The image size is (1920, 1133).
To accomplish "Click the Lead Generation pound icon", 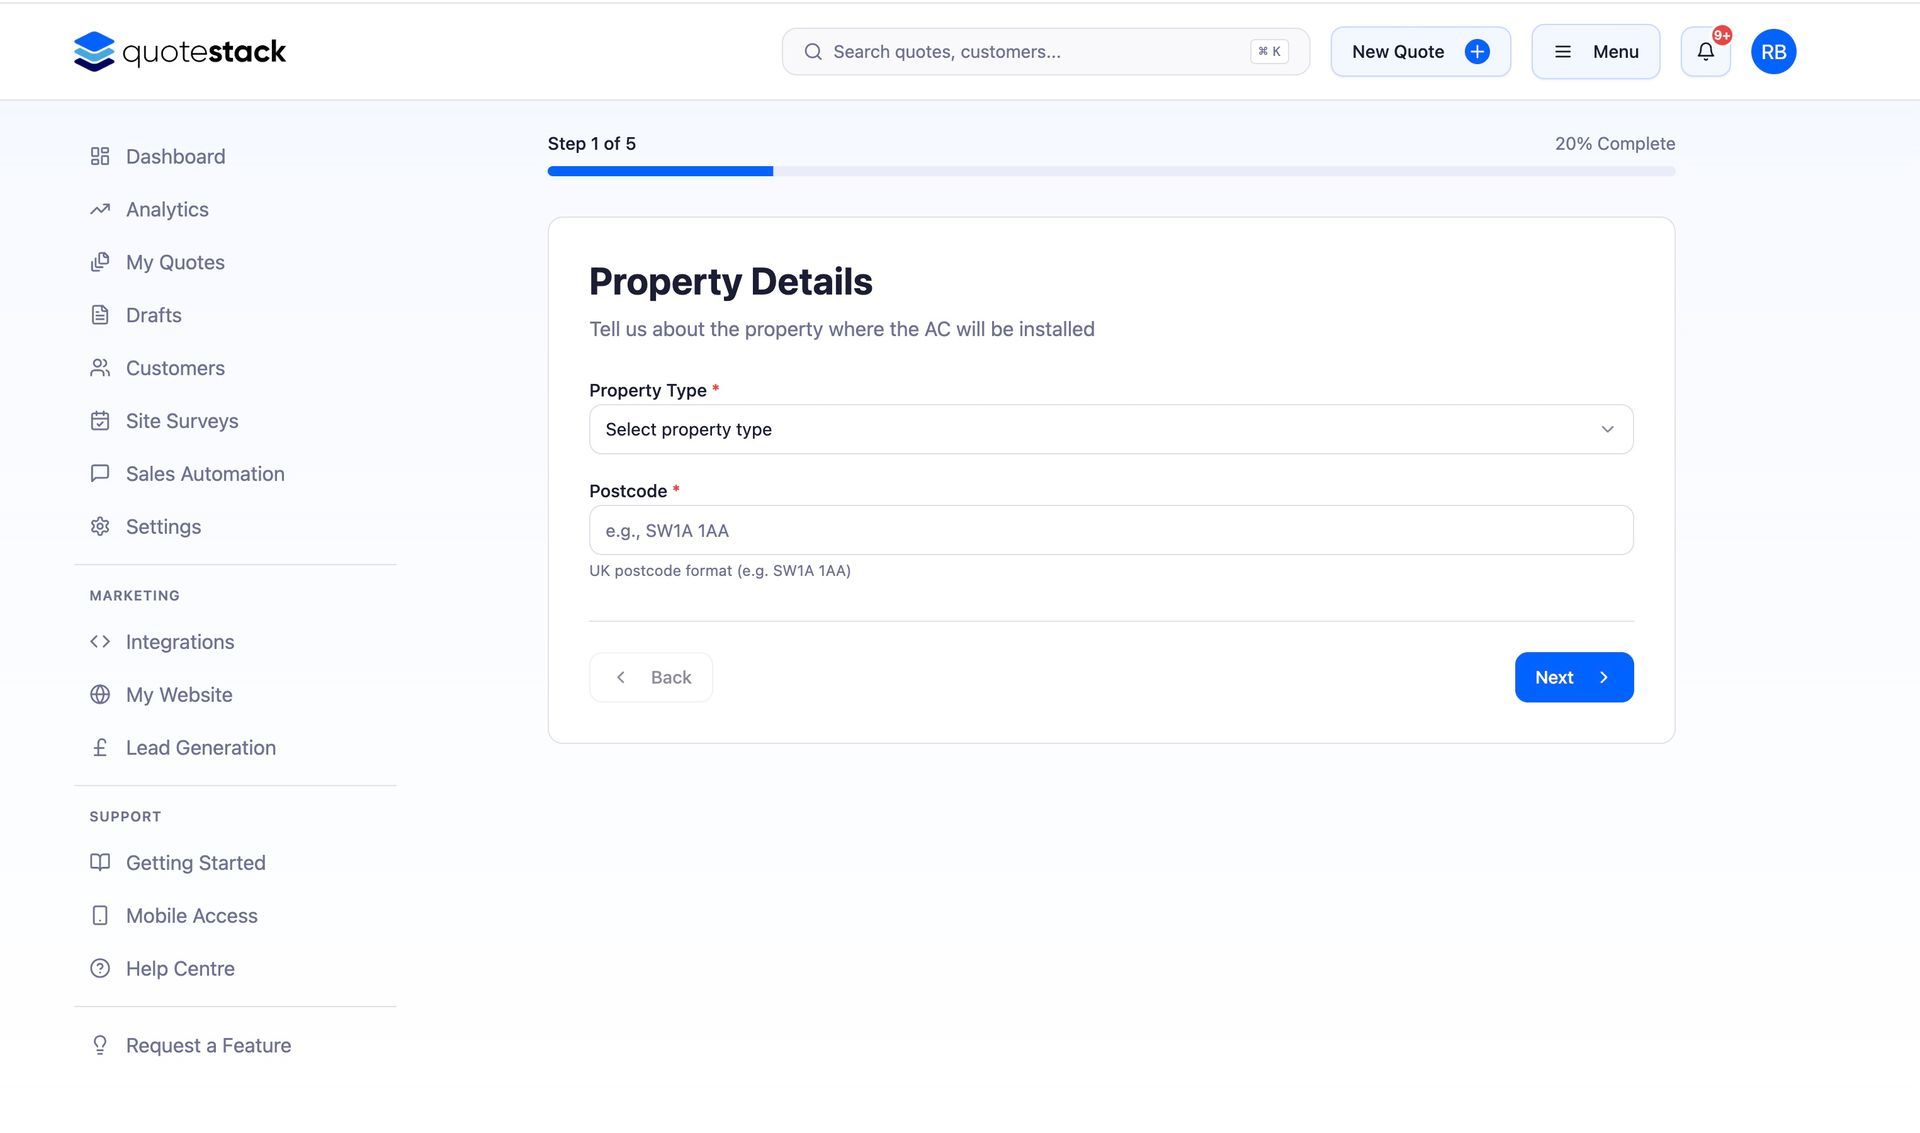I will pos(100,748).
